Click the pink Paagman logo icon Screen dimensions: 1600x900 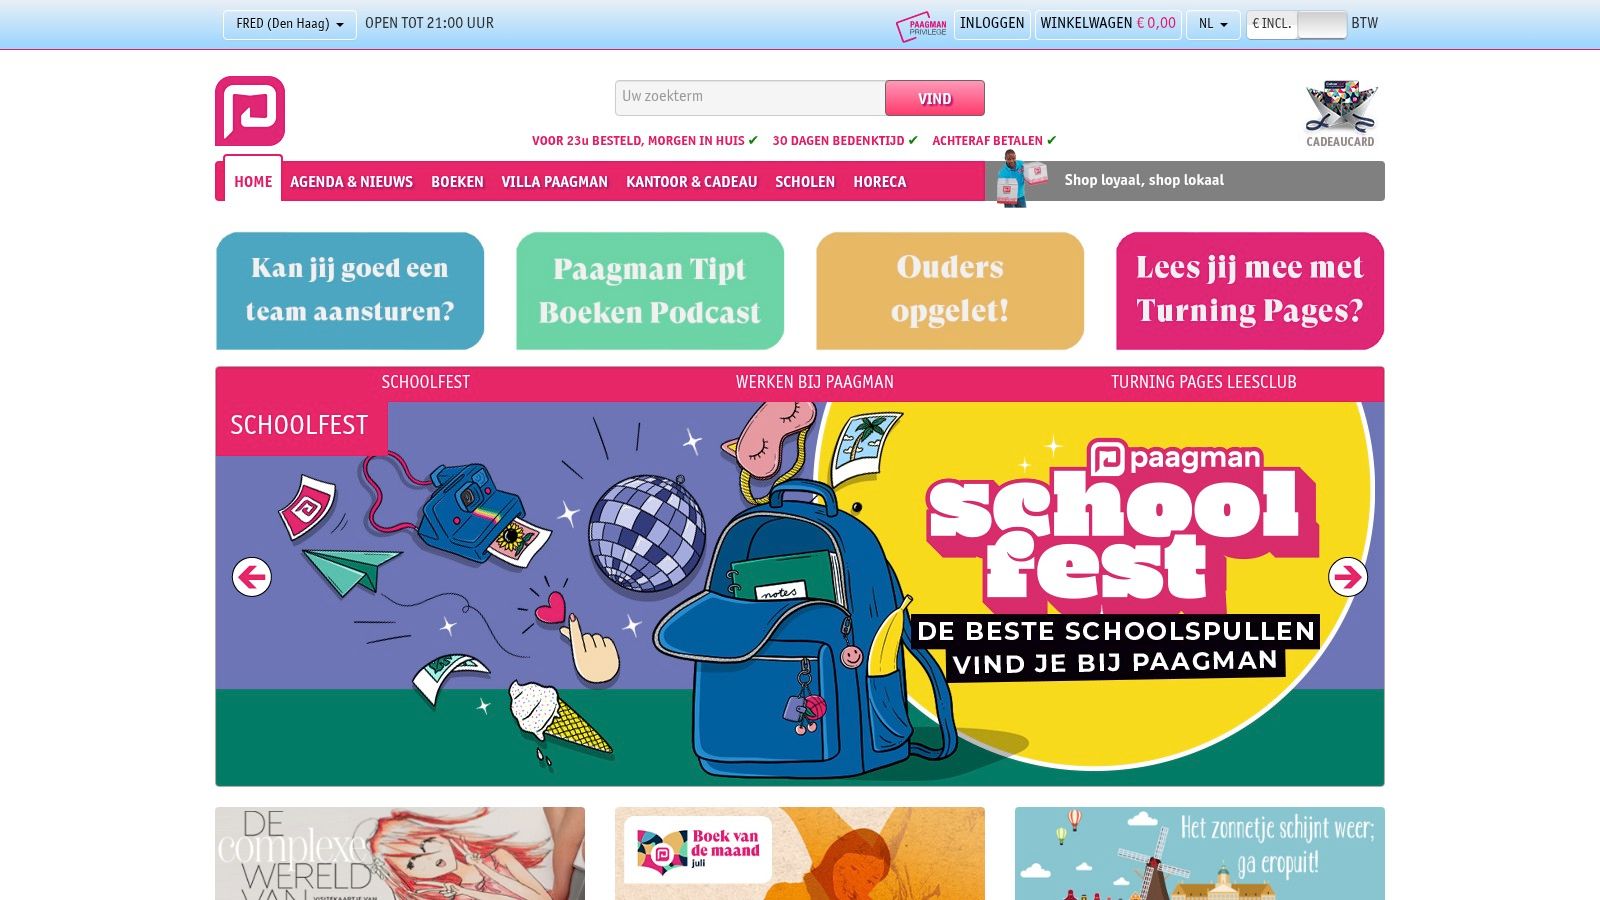[x=250, y=111]
